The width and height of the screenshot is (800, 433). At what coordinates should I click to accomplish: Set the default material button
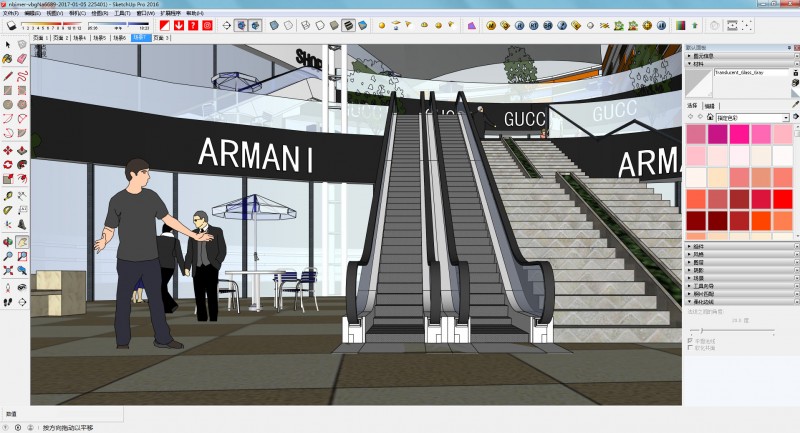tap(795, 93)
